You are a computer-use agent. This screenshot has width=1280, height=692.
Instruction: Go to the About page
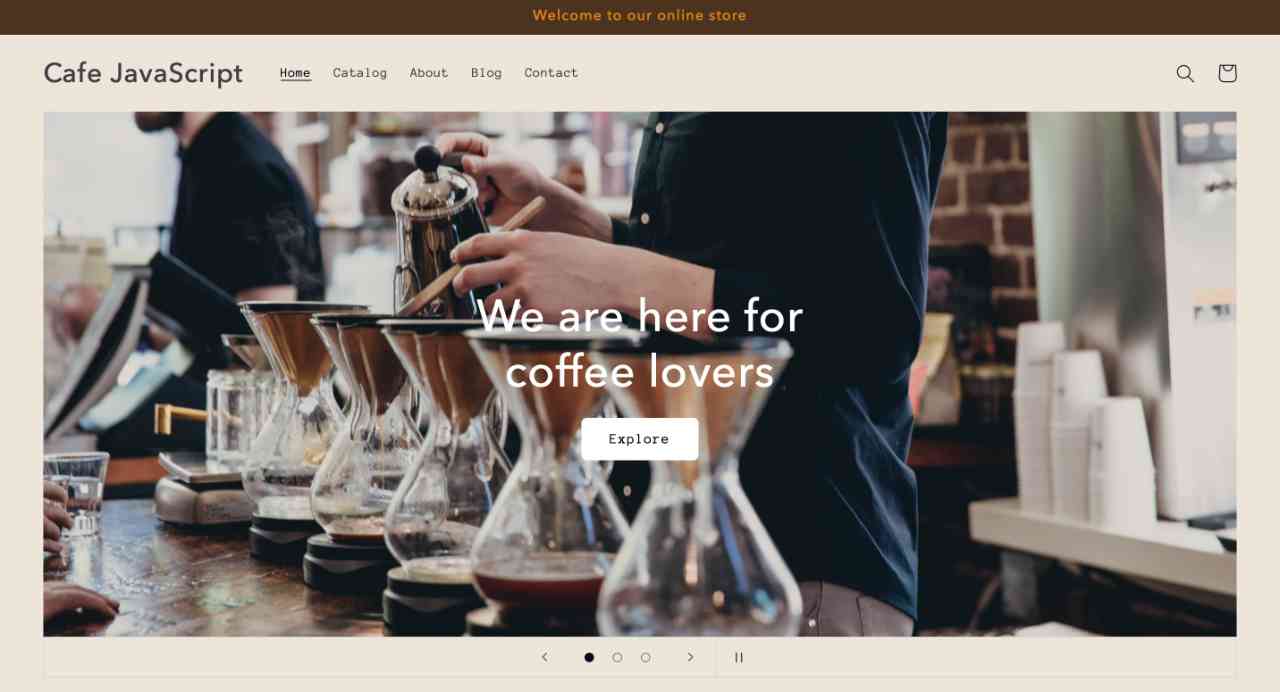429,73
